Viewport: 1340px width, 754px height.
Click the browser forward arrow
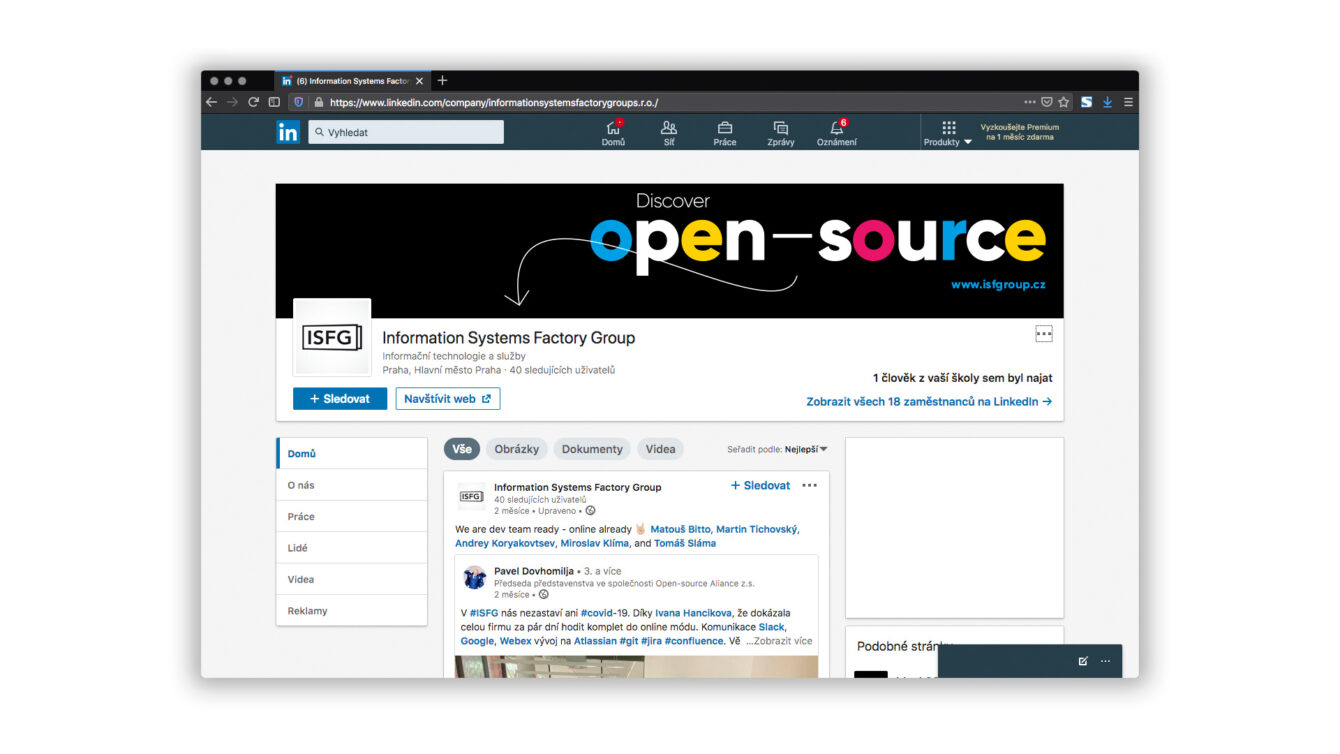232,102
